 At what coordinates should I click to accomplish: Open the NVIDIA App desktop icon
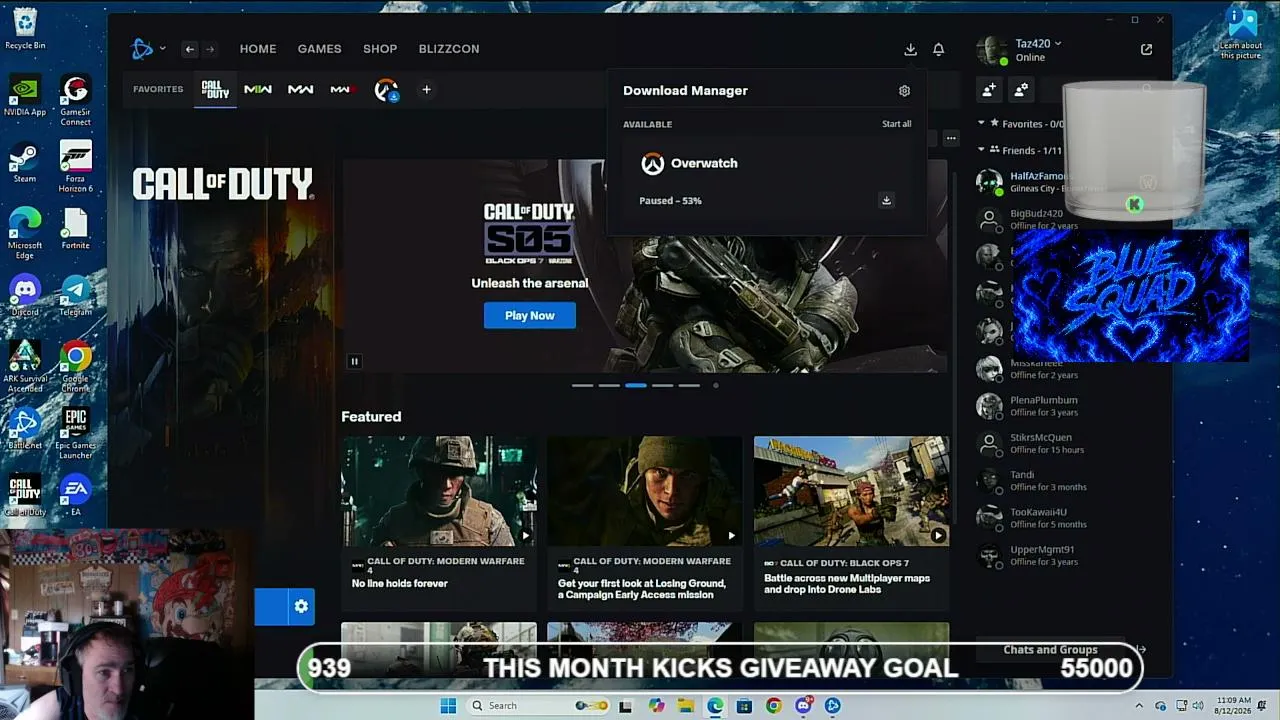[x=25, y=97]
